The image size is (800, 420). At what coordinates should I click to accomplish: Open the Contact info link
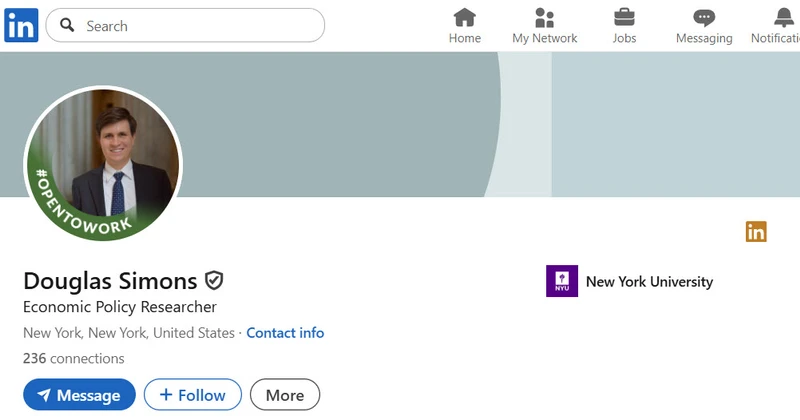[x=285, y=333]
